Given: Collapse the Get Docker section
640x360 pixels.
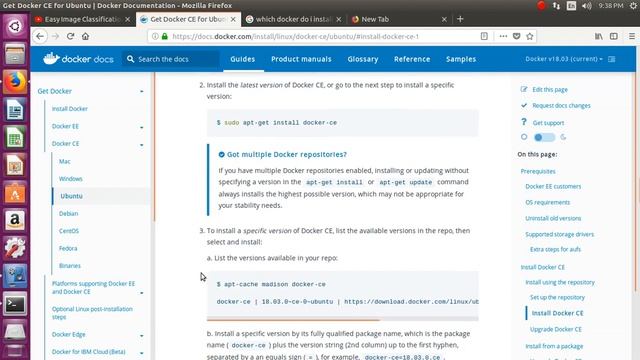Looking at the screenshot, I should pos(142,91).
